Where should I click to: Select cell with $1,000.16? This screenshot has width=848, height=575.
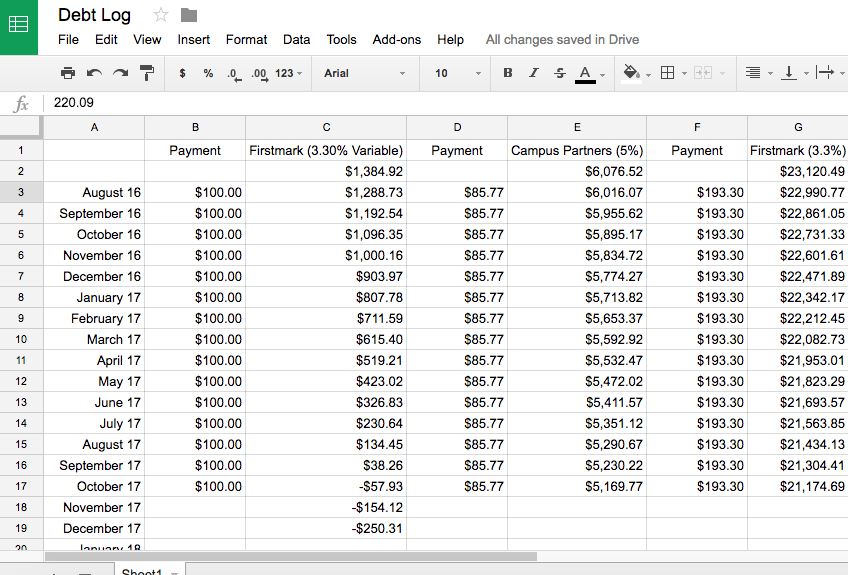click(x=326, y=255)
